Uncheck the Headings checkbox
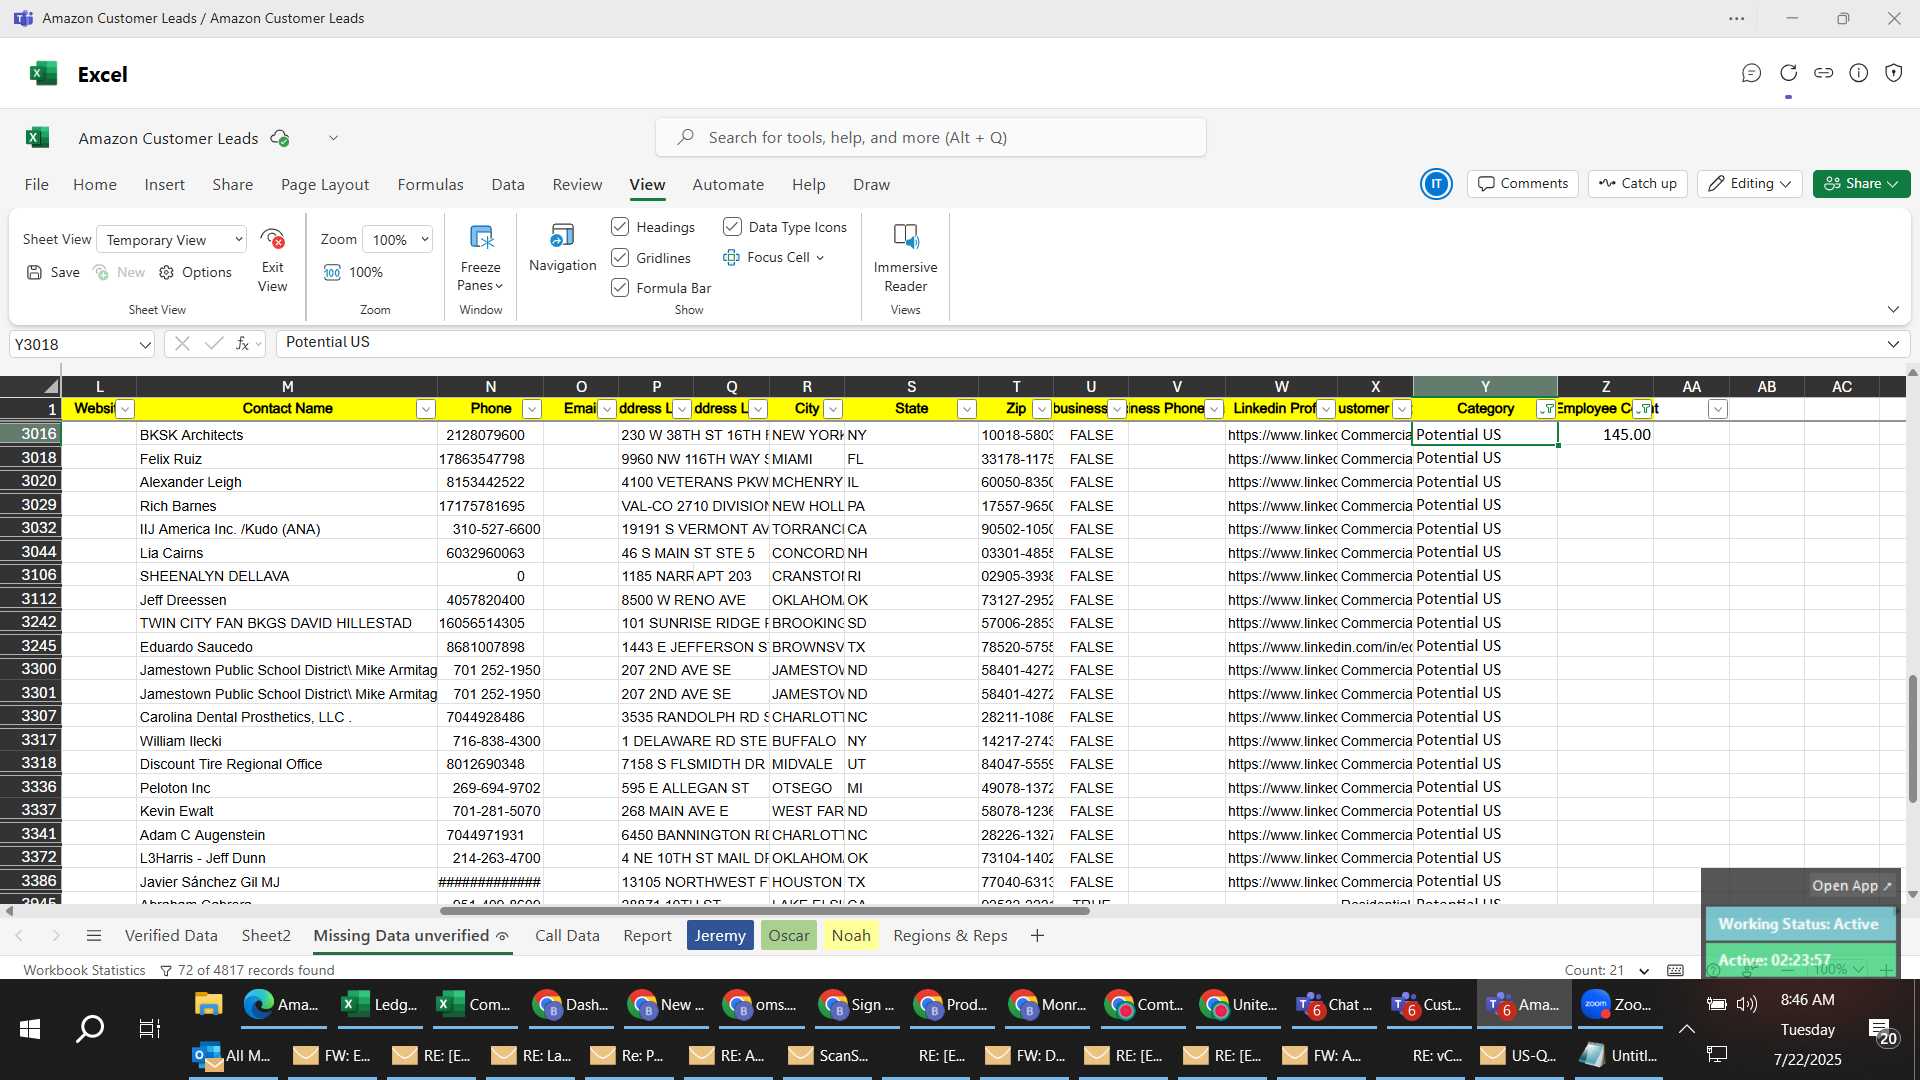The width and height of the screenshot is (1920, 1080). pos(620,227)
